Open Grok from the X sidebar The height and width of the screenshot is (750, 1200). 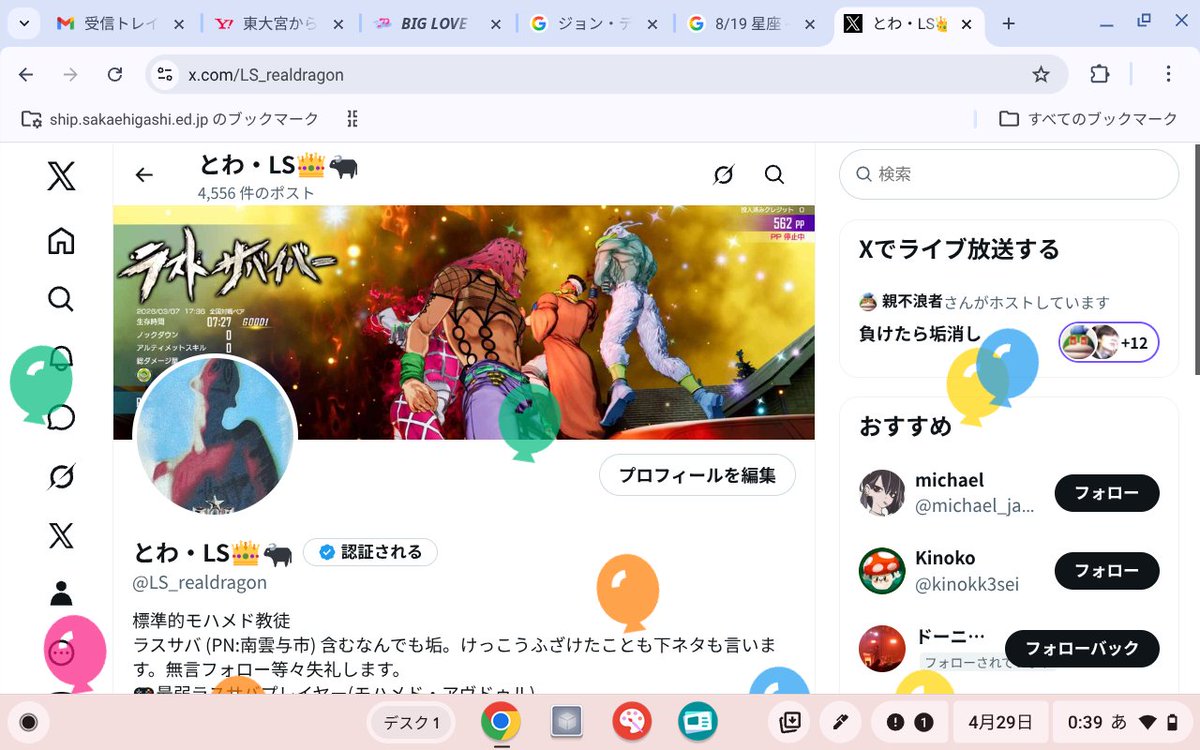coord(60,477)
